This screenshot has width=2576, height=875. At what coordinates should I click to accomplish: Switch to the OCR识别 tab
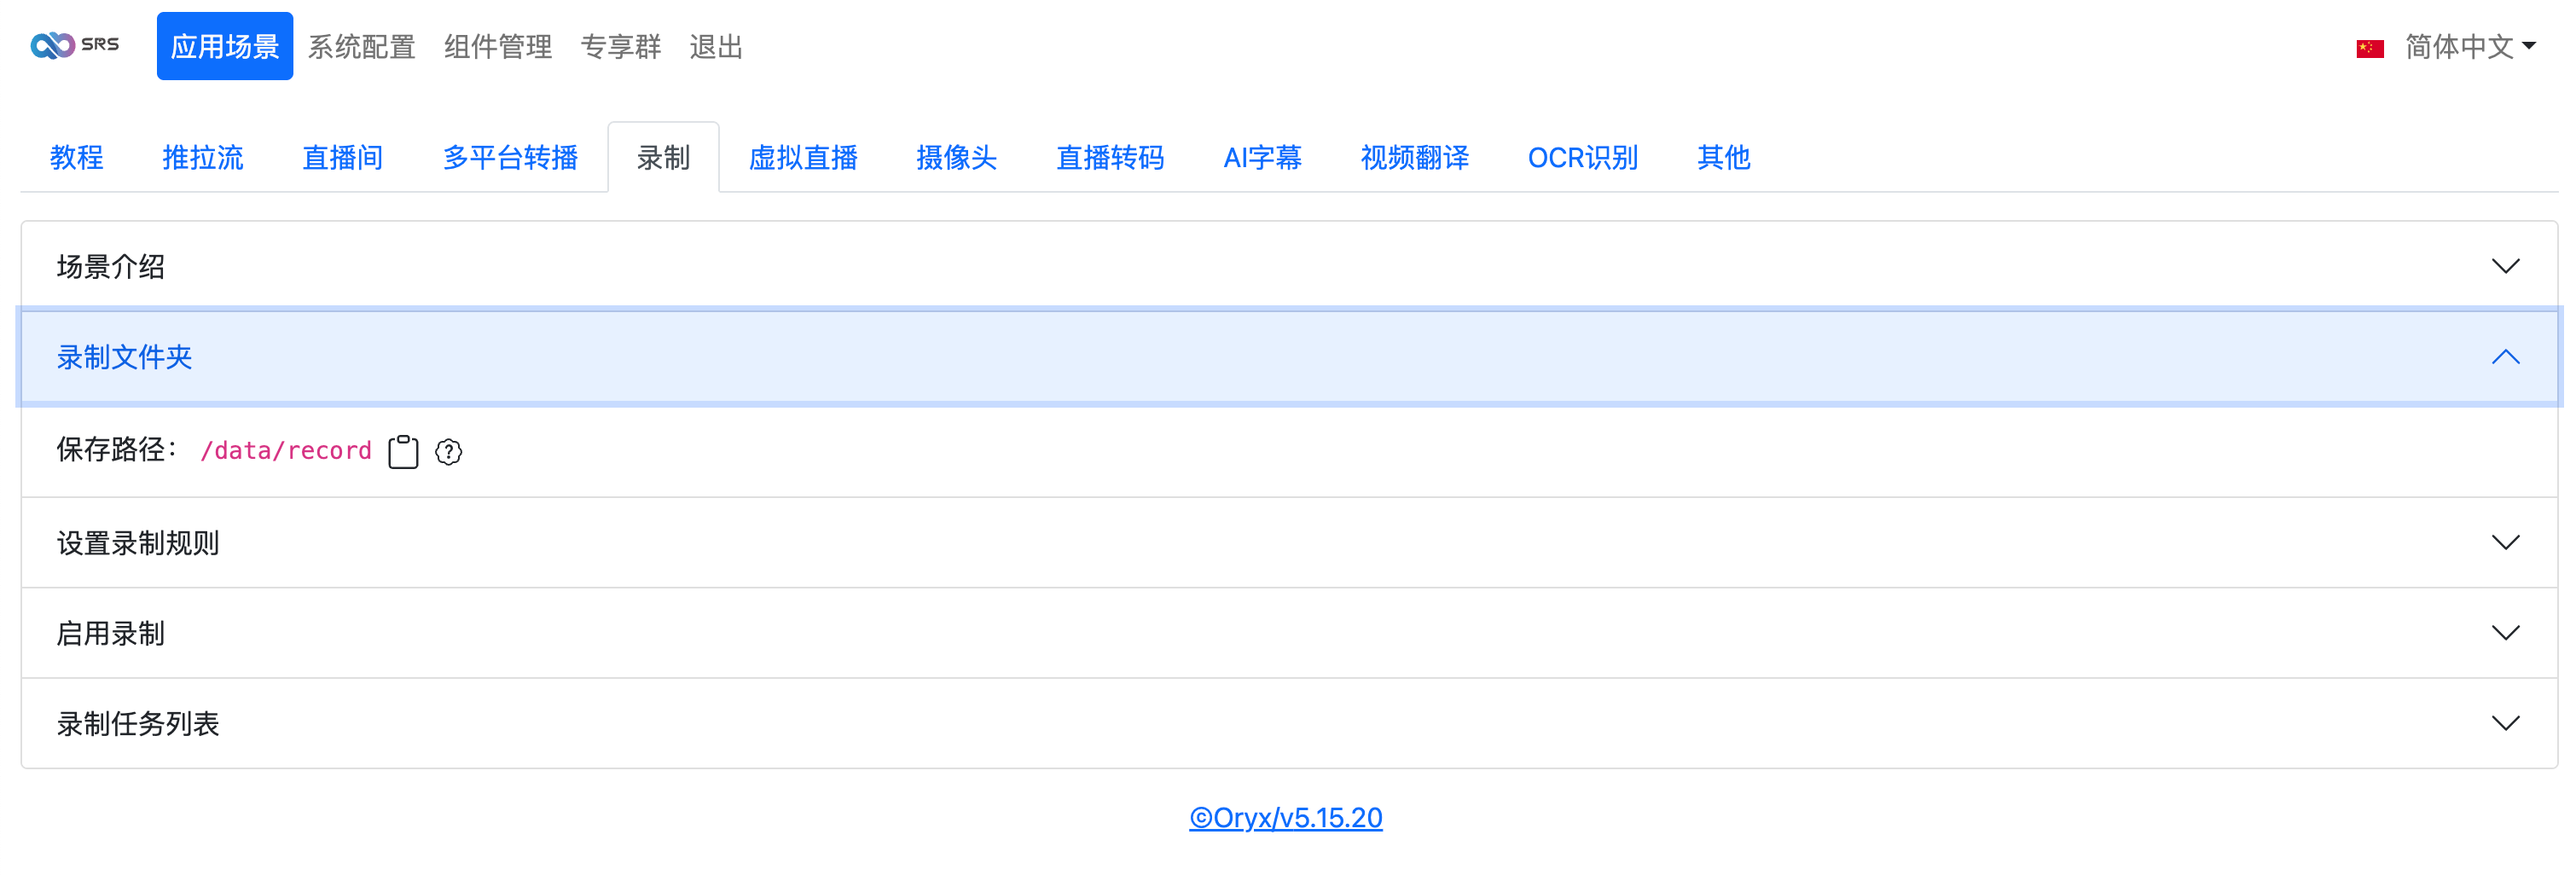[1583, 157]
